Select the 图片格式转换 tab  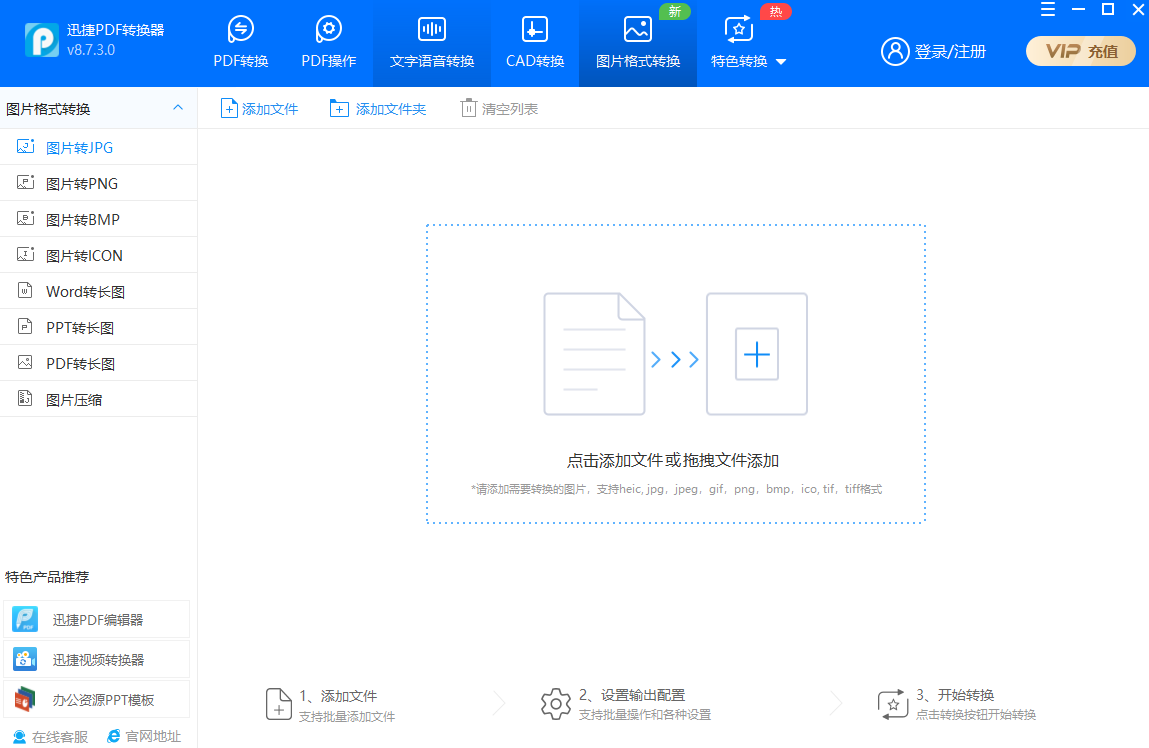[x=638, y=43]
